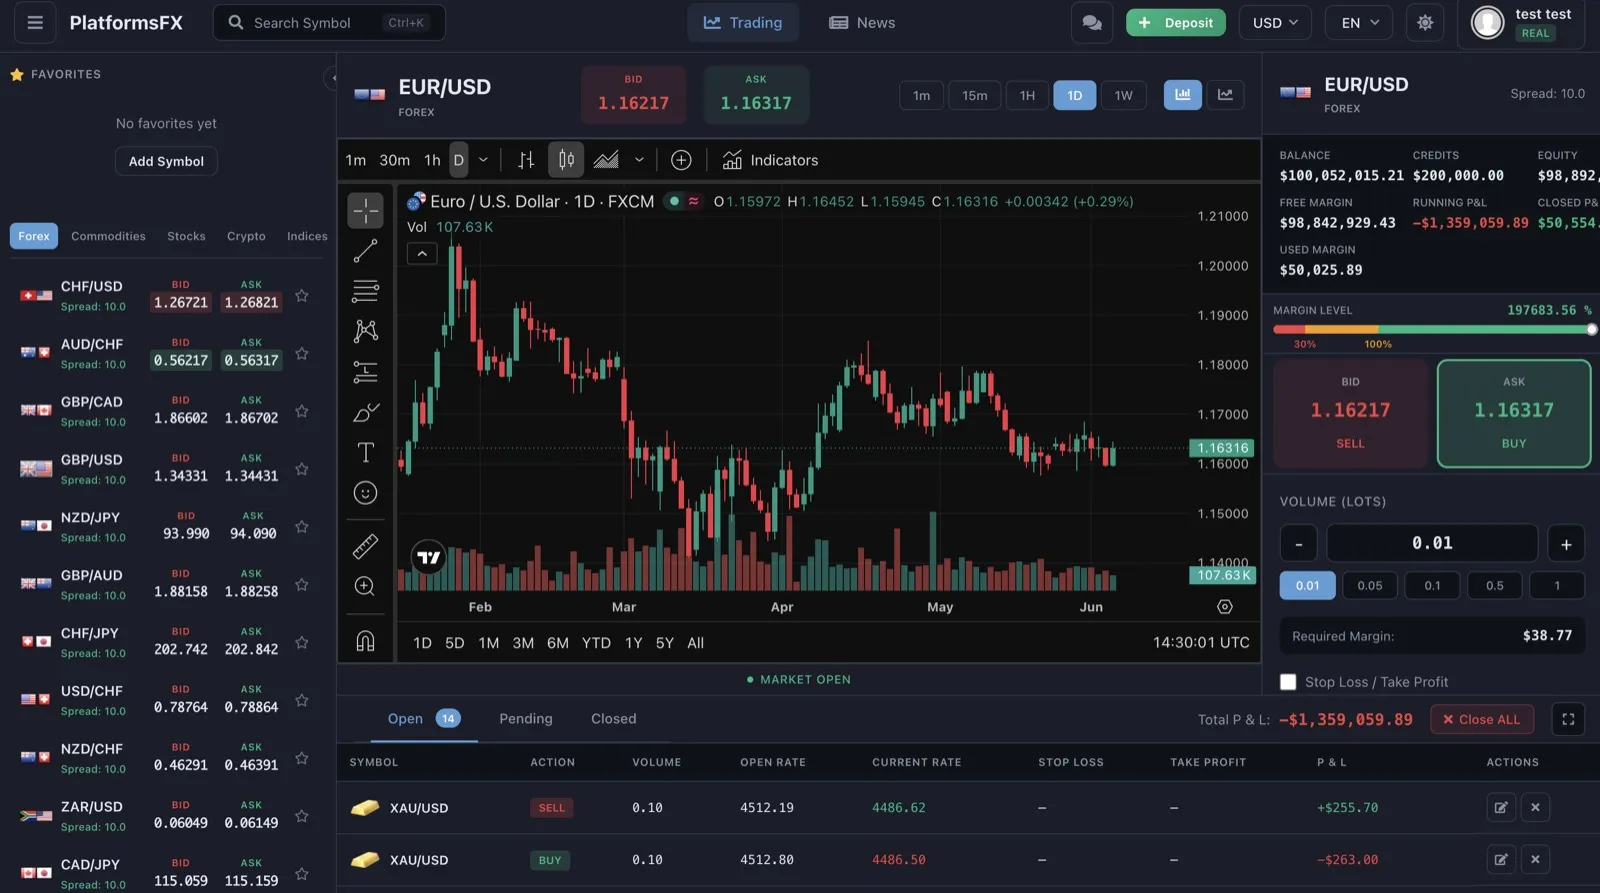Open the Indicators menu
The image size is (1600, 893).
pos(770,160)
